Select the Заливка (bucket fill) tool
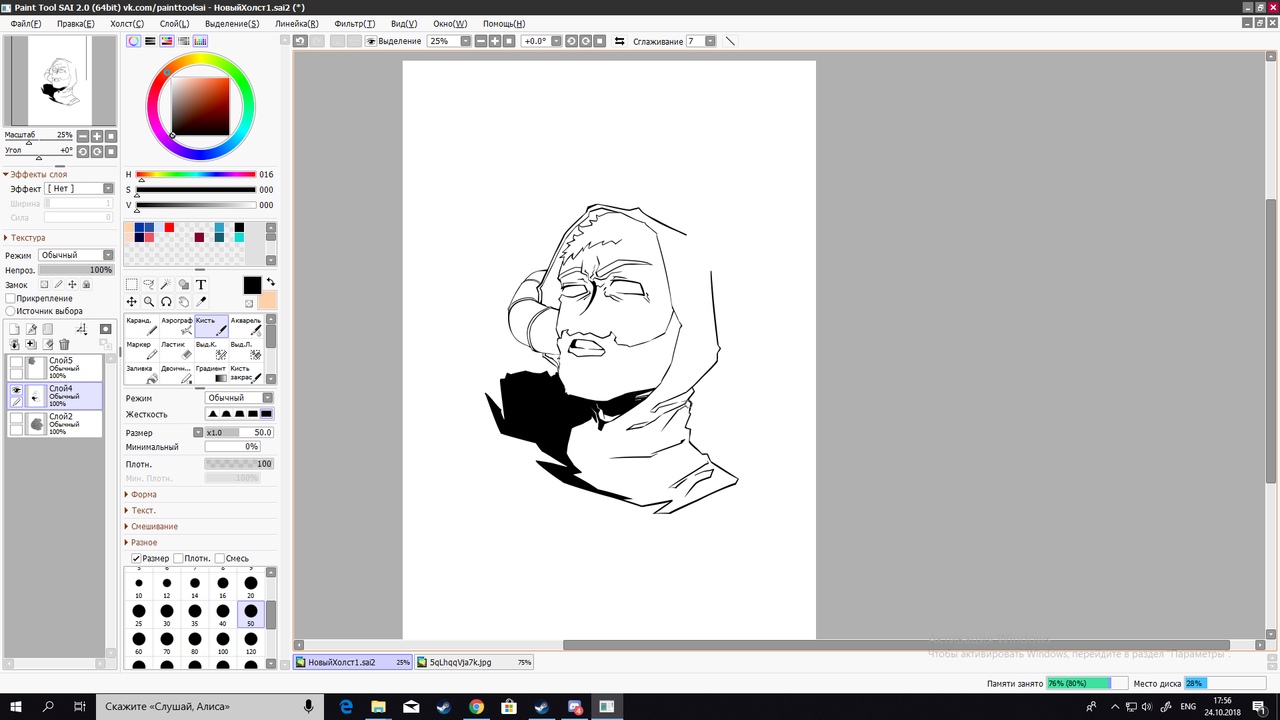 (x=141, y=374)
